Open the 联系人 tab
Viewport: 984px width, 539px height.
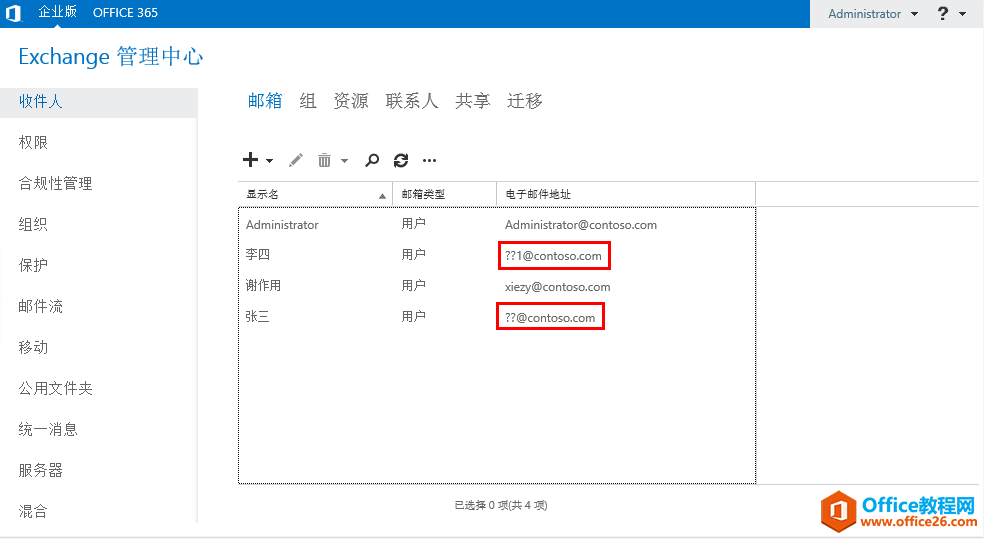pyautogui.click(x=412, y=101)
